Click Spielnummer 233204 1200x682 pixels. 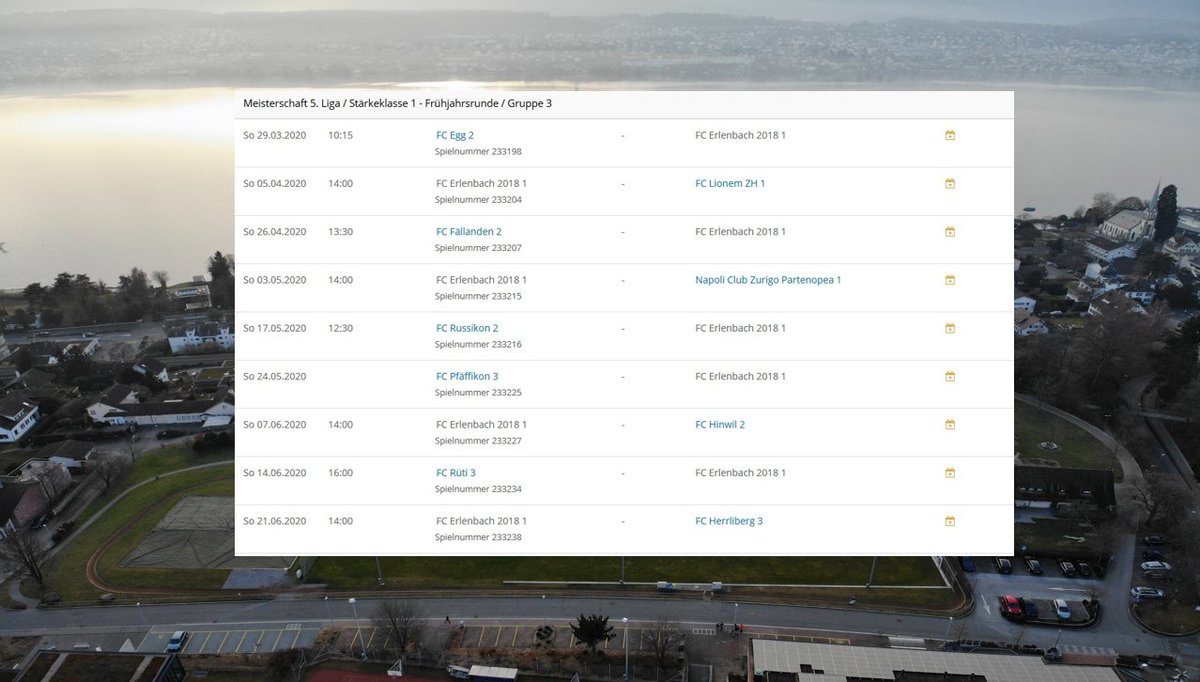pos(478,200)
